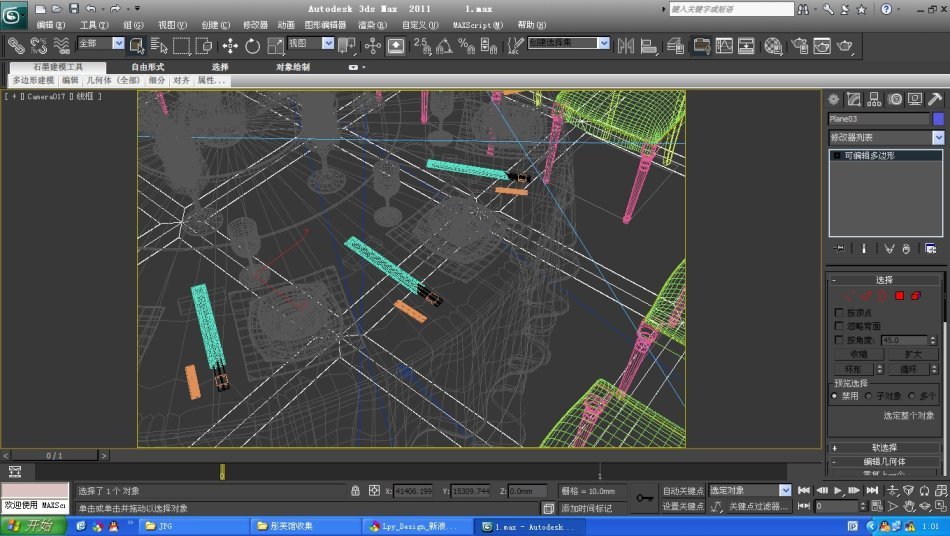Open the MAXScript(M) menu
This screenshot has height=536, width=950.
pyautogui.click(x=477, y=25)
